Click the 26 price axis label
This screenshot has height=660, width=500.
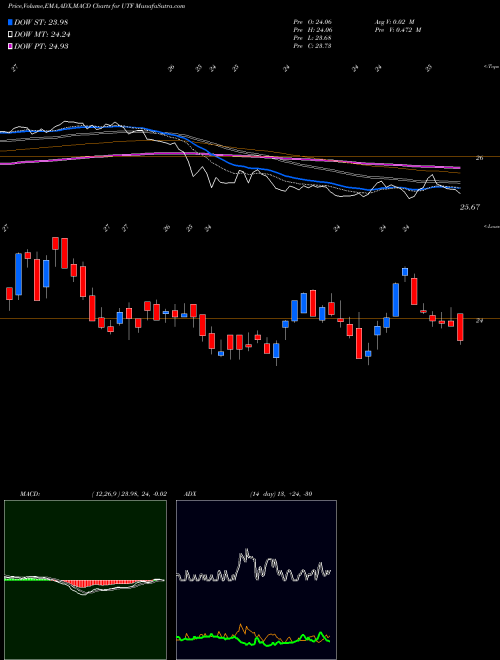coord(479,158)
